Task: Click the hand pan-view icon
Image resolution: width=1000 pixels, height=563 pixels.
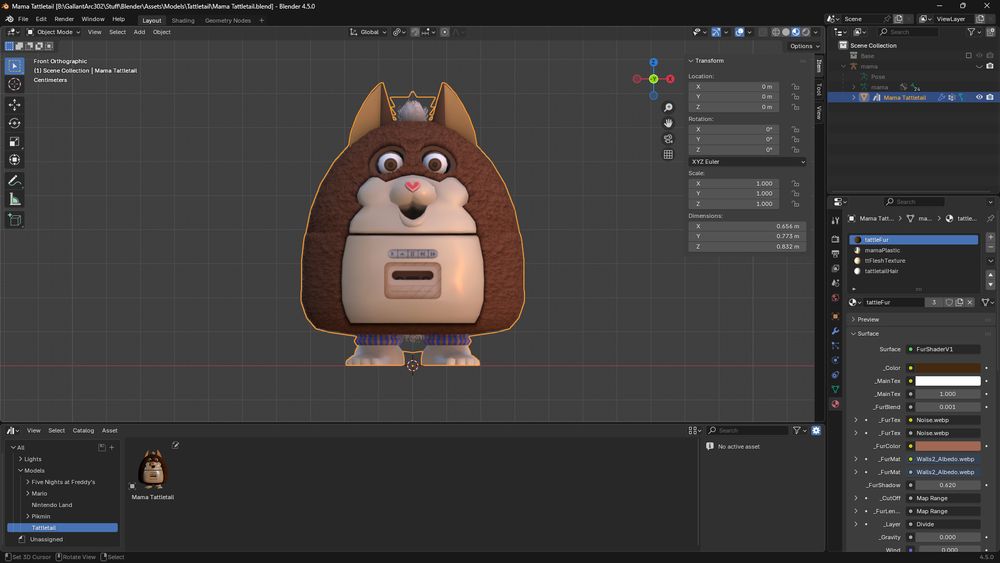Action: click(x=668, y=123)
